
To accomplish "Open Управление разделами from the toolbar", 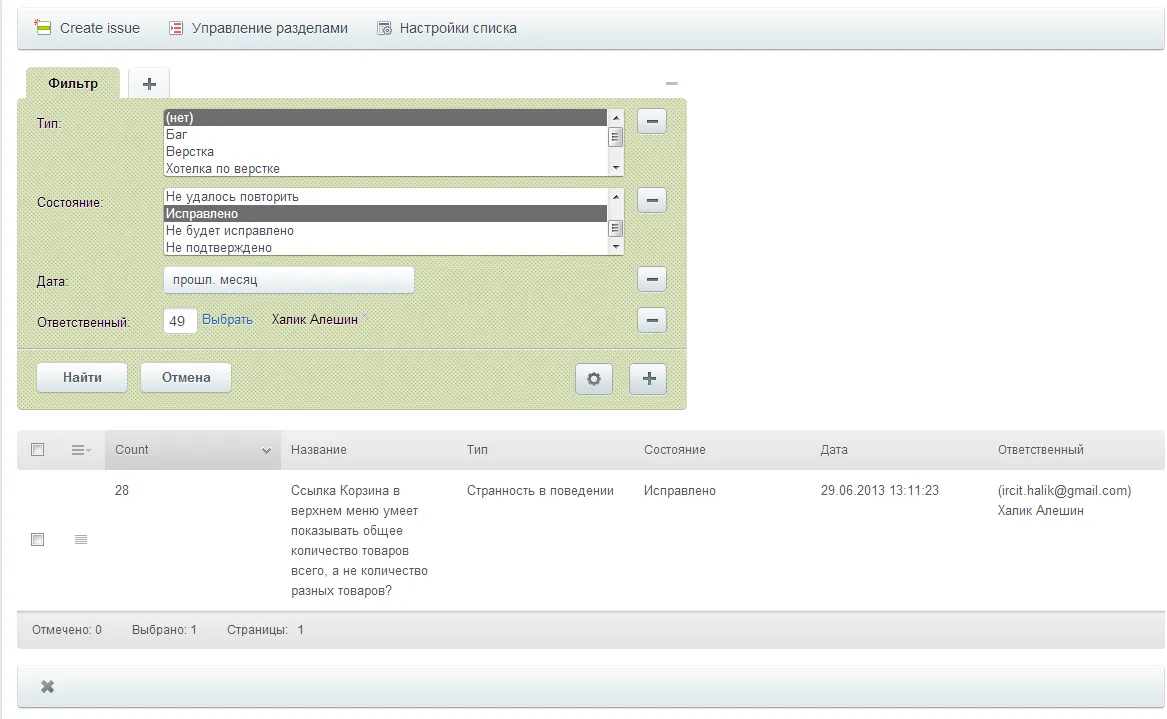I will [x=258, y=28].
